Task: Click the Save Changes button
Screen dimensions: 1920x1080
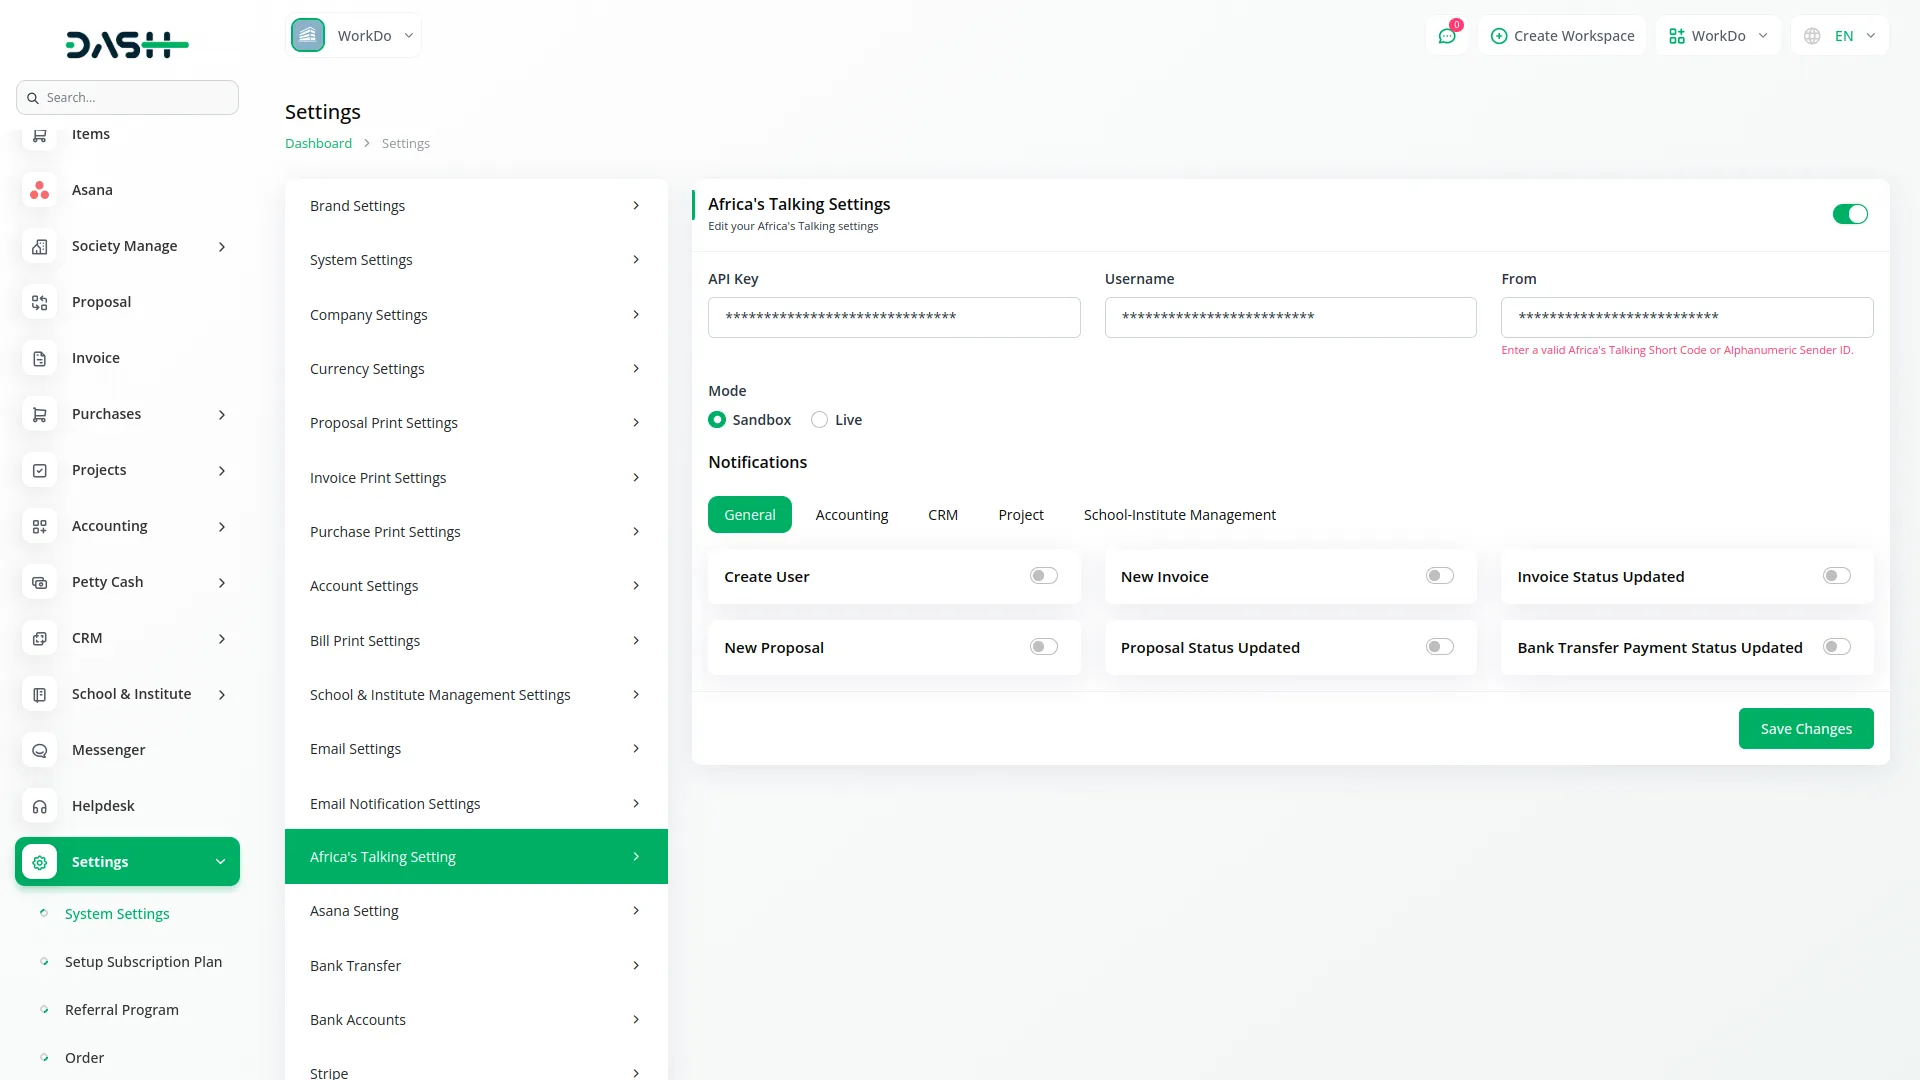Action: tap(1805, 729)
